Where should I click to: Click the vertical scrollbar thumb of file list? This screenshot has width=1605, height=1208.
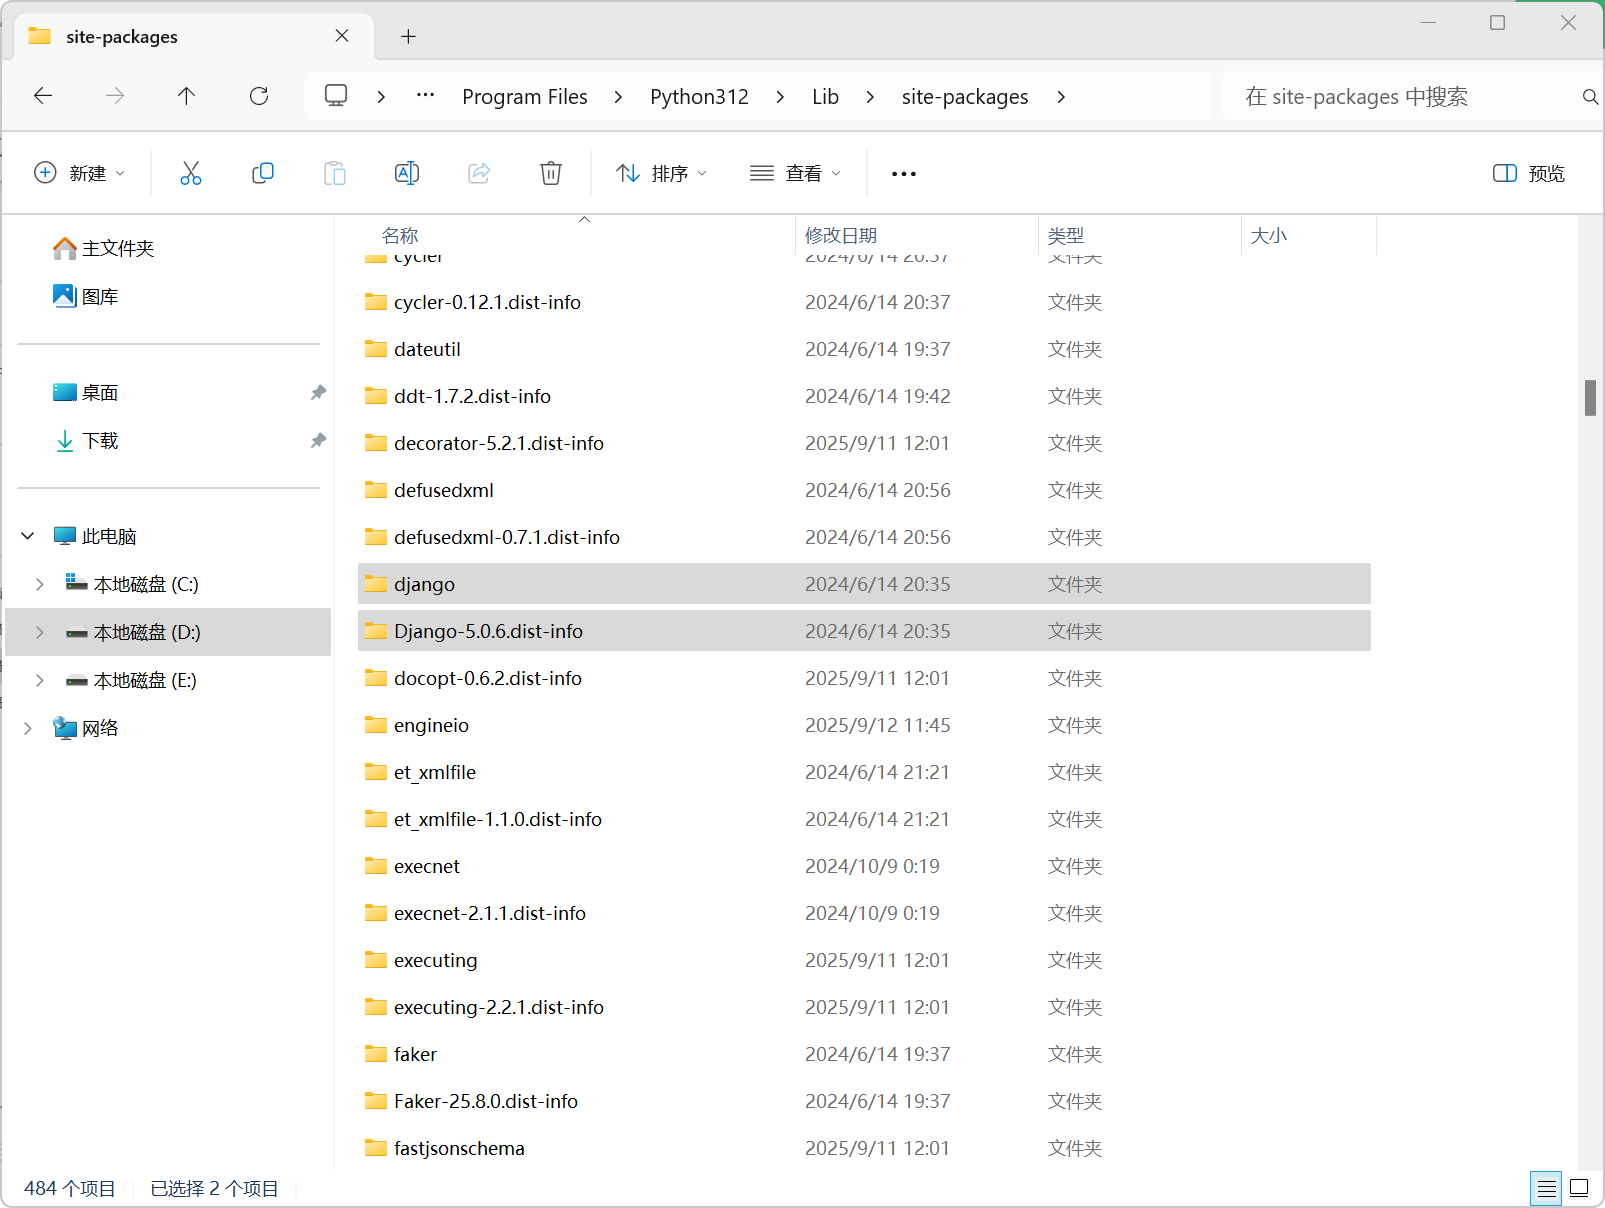pos(1590,398)
